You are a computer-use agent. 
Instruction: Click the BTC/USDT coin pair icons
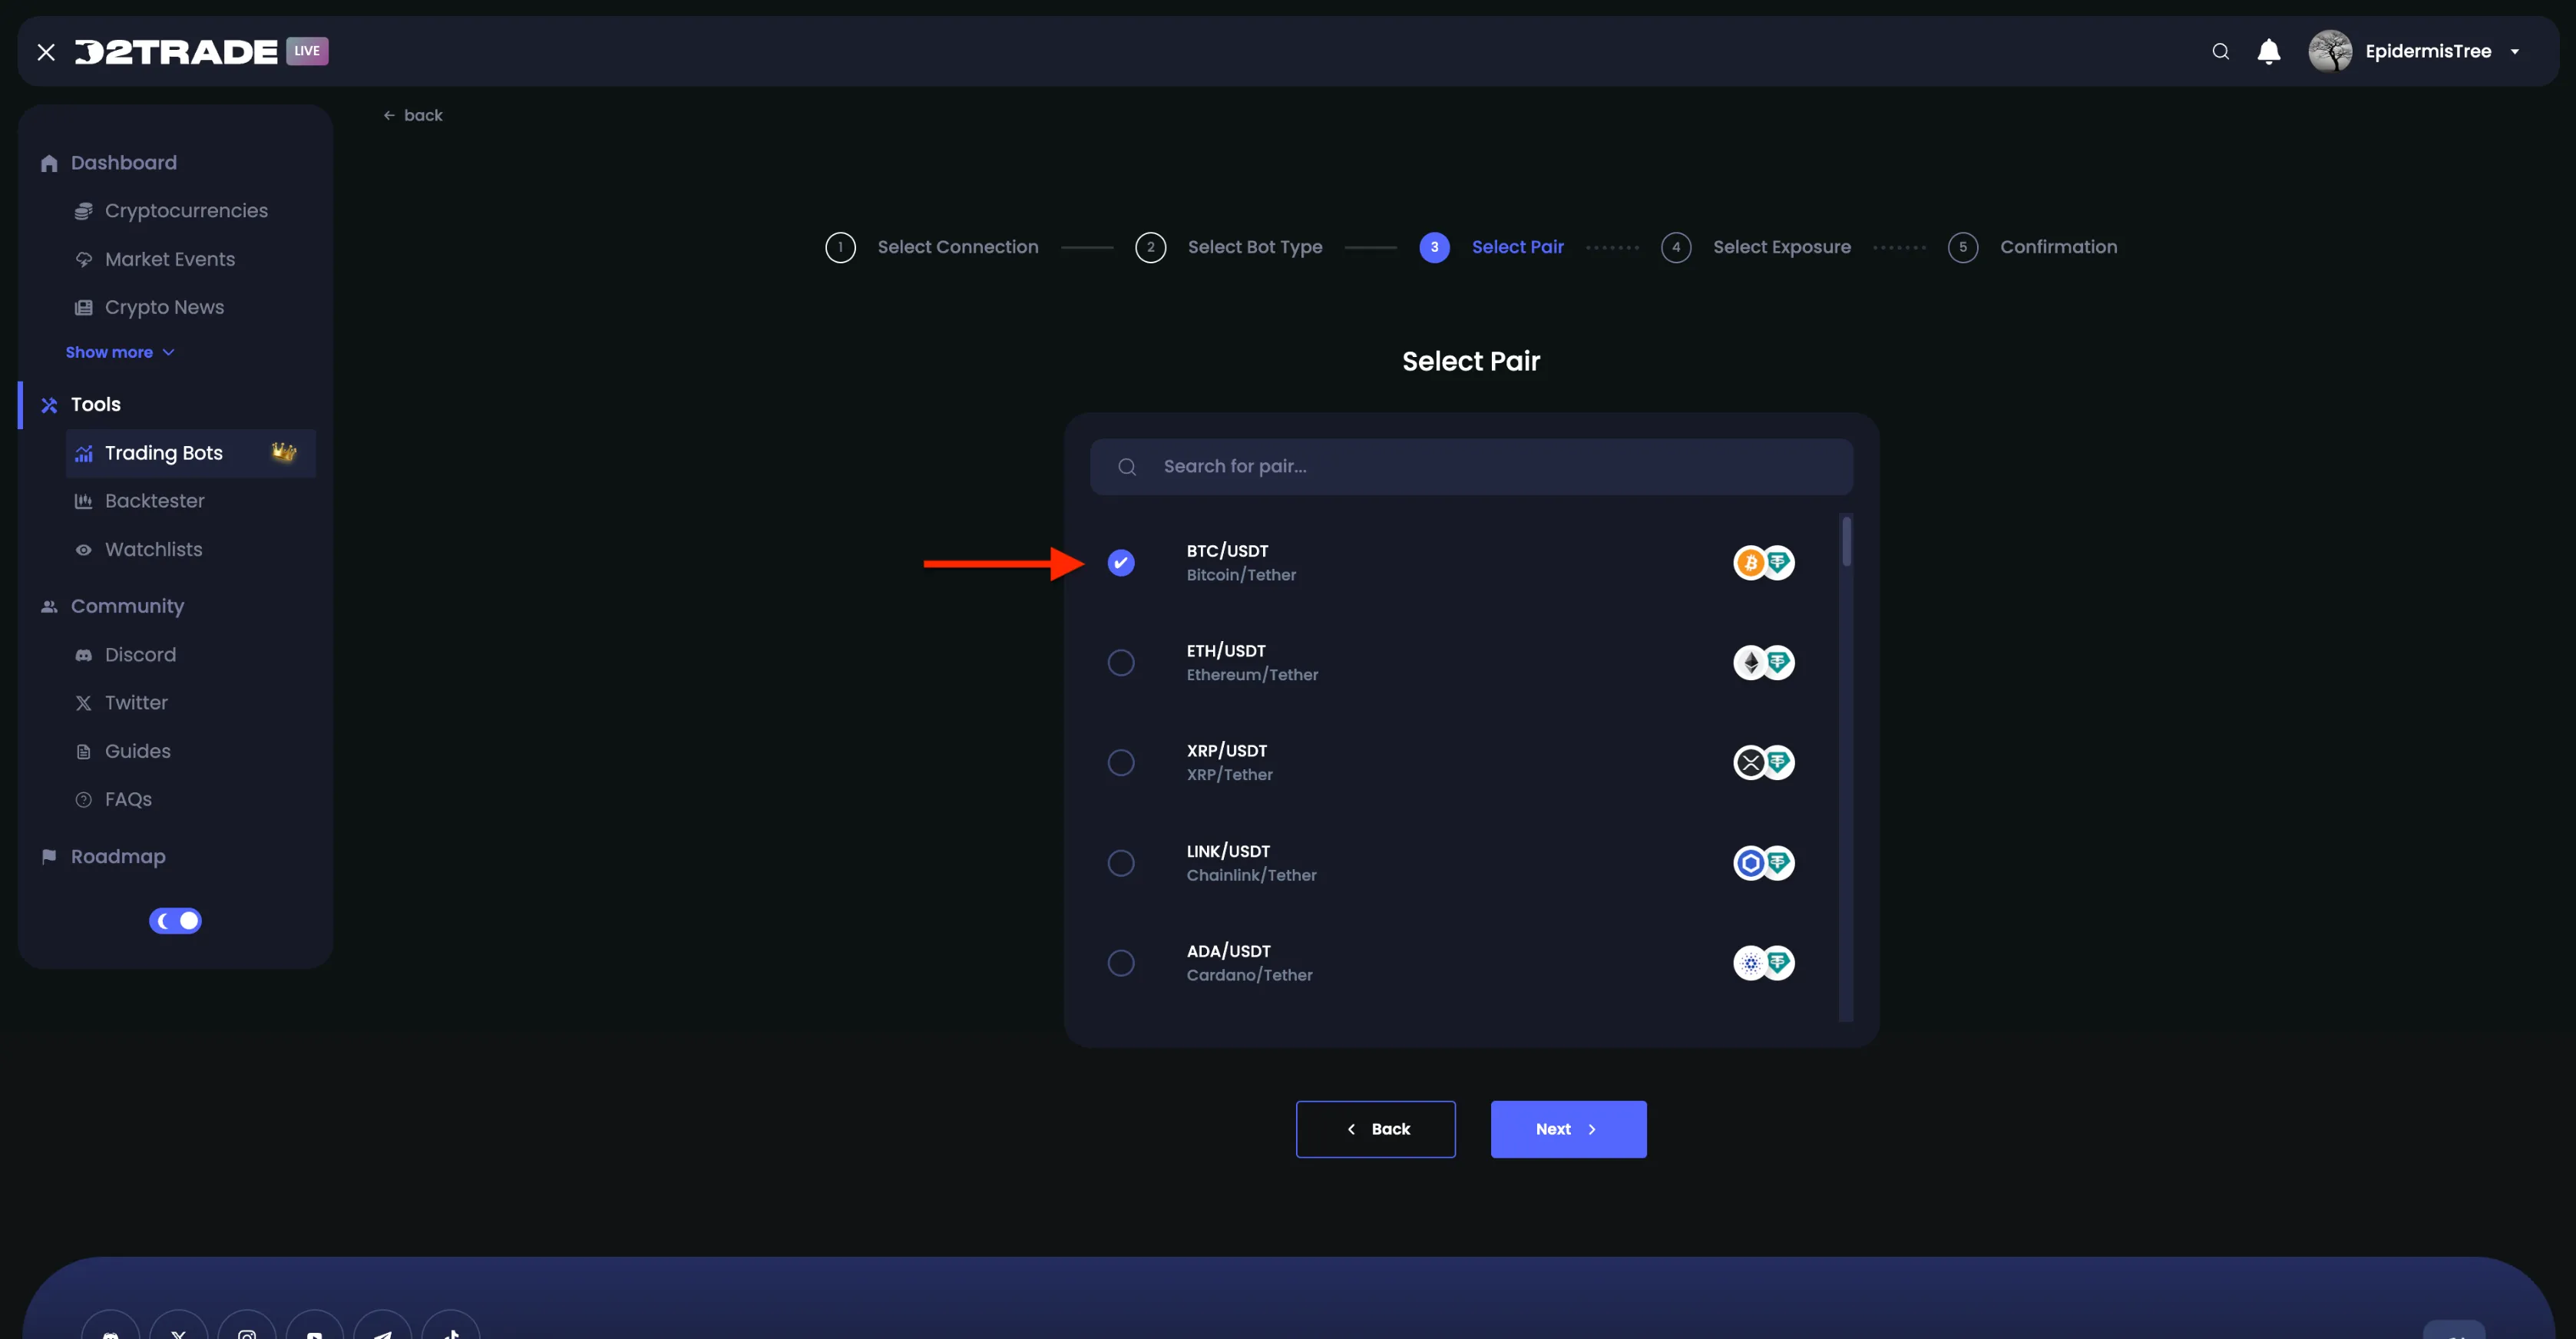(1763, 563)
